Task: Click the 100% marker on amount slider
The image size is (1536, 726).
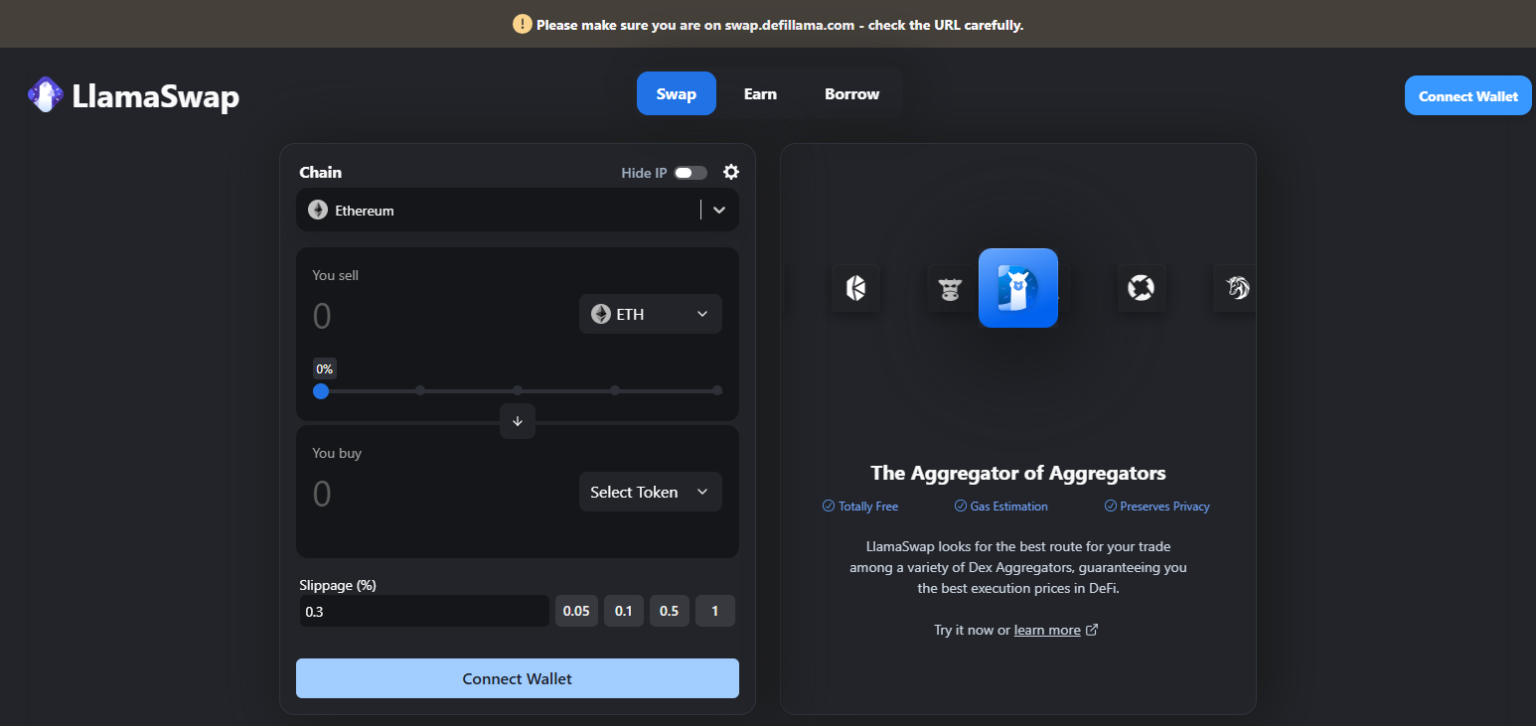Action: (717, 390)
